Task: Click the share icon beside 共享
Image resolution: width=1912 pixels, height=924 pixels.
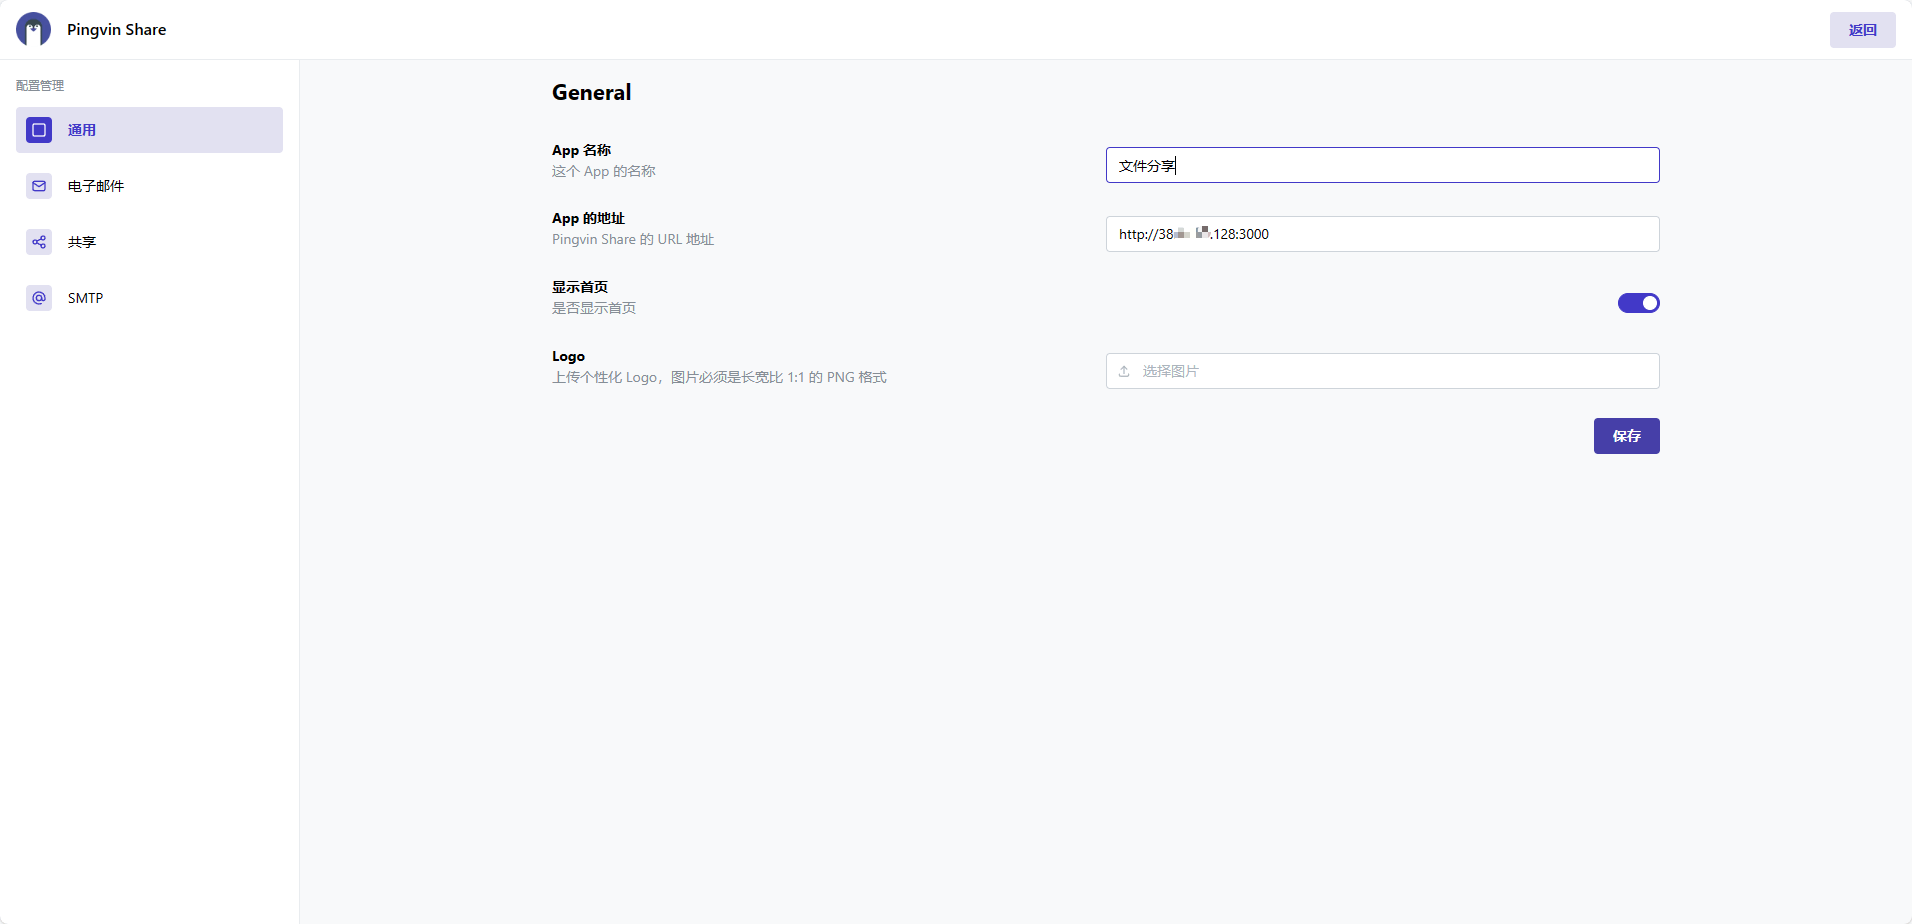Action: pos(39,242)
